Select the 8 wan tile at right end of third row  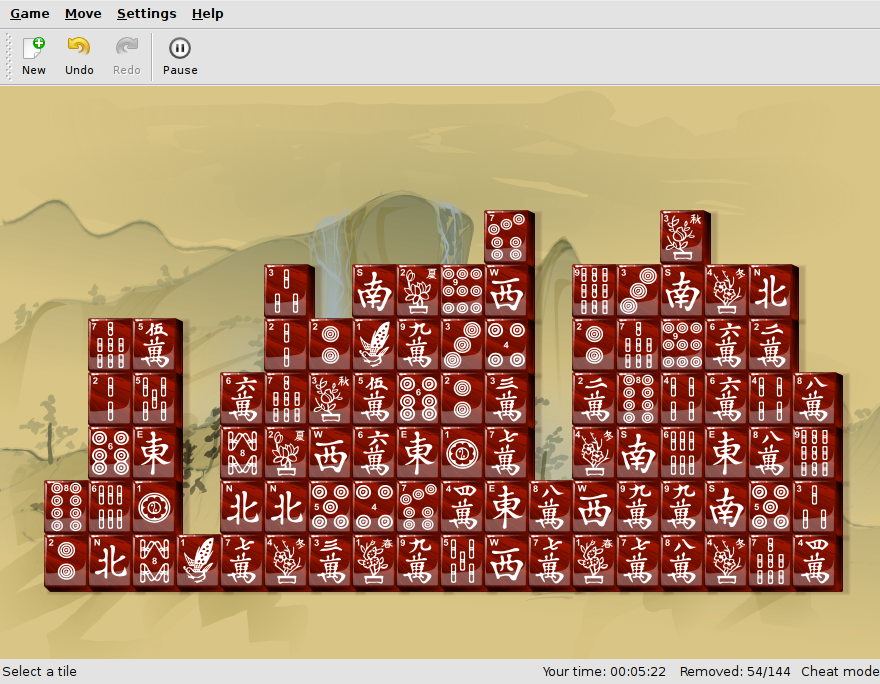(x=816, y=399)
